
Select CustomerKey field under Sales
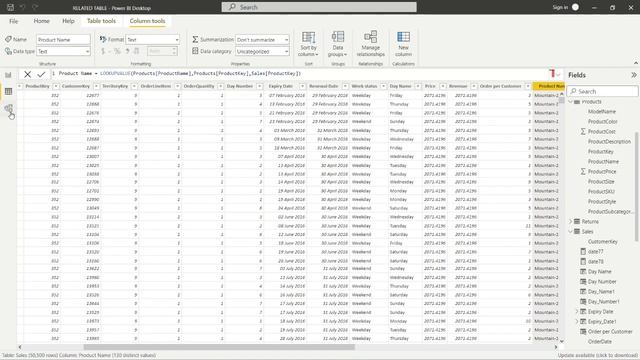point(602,242)
